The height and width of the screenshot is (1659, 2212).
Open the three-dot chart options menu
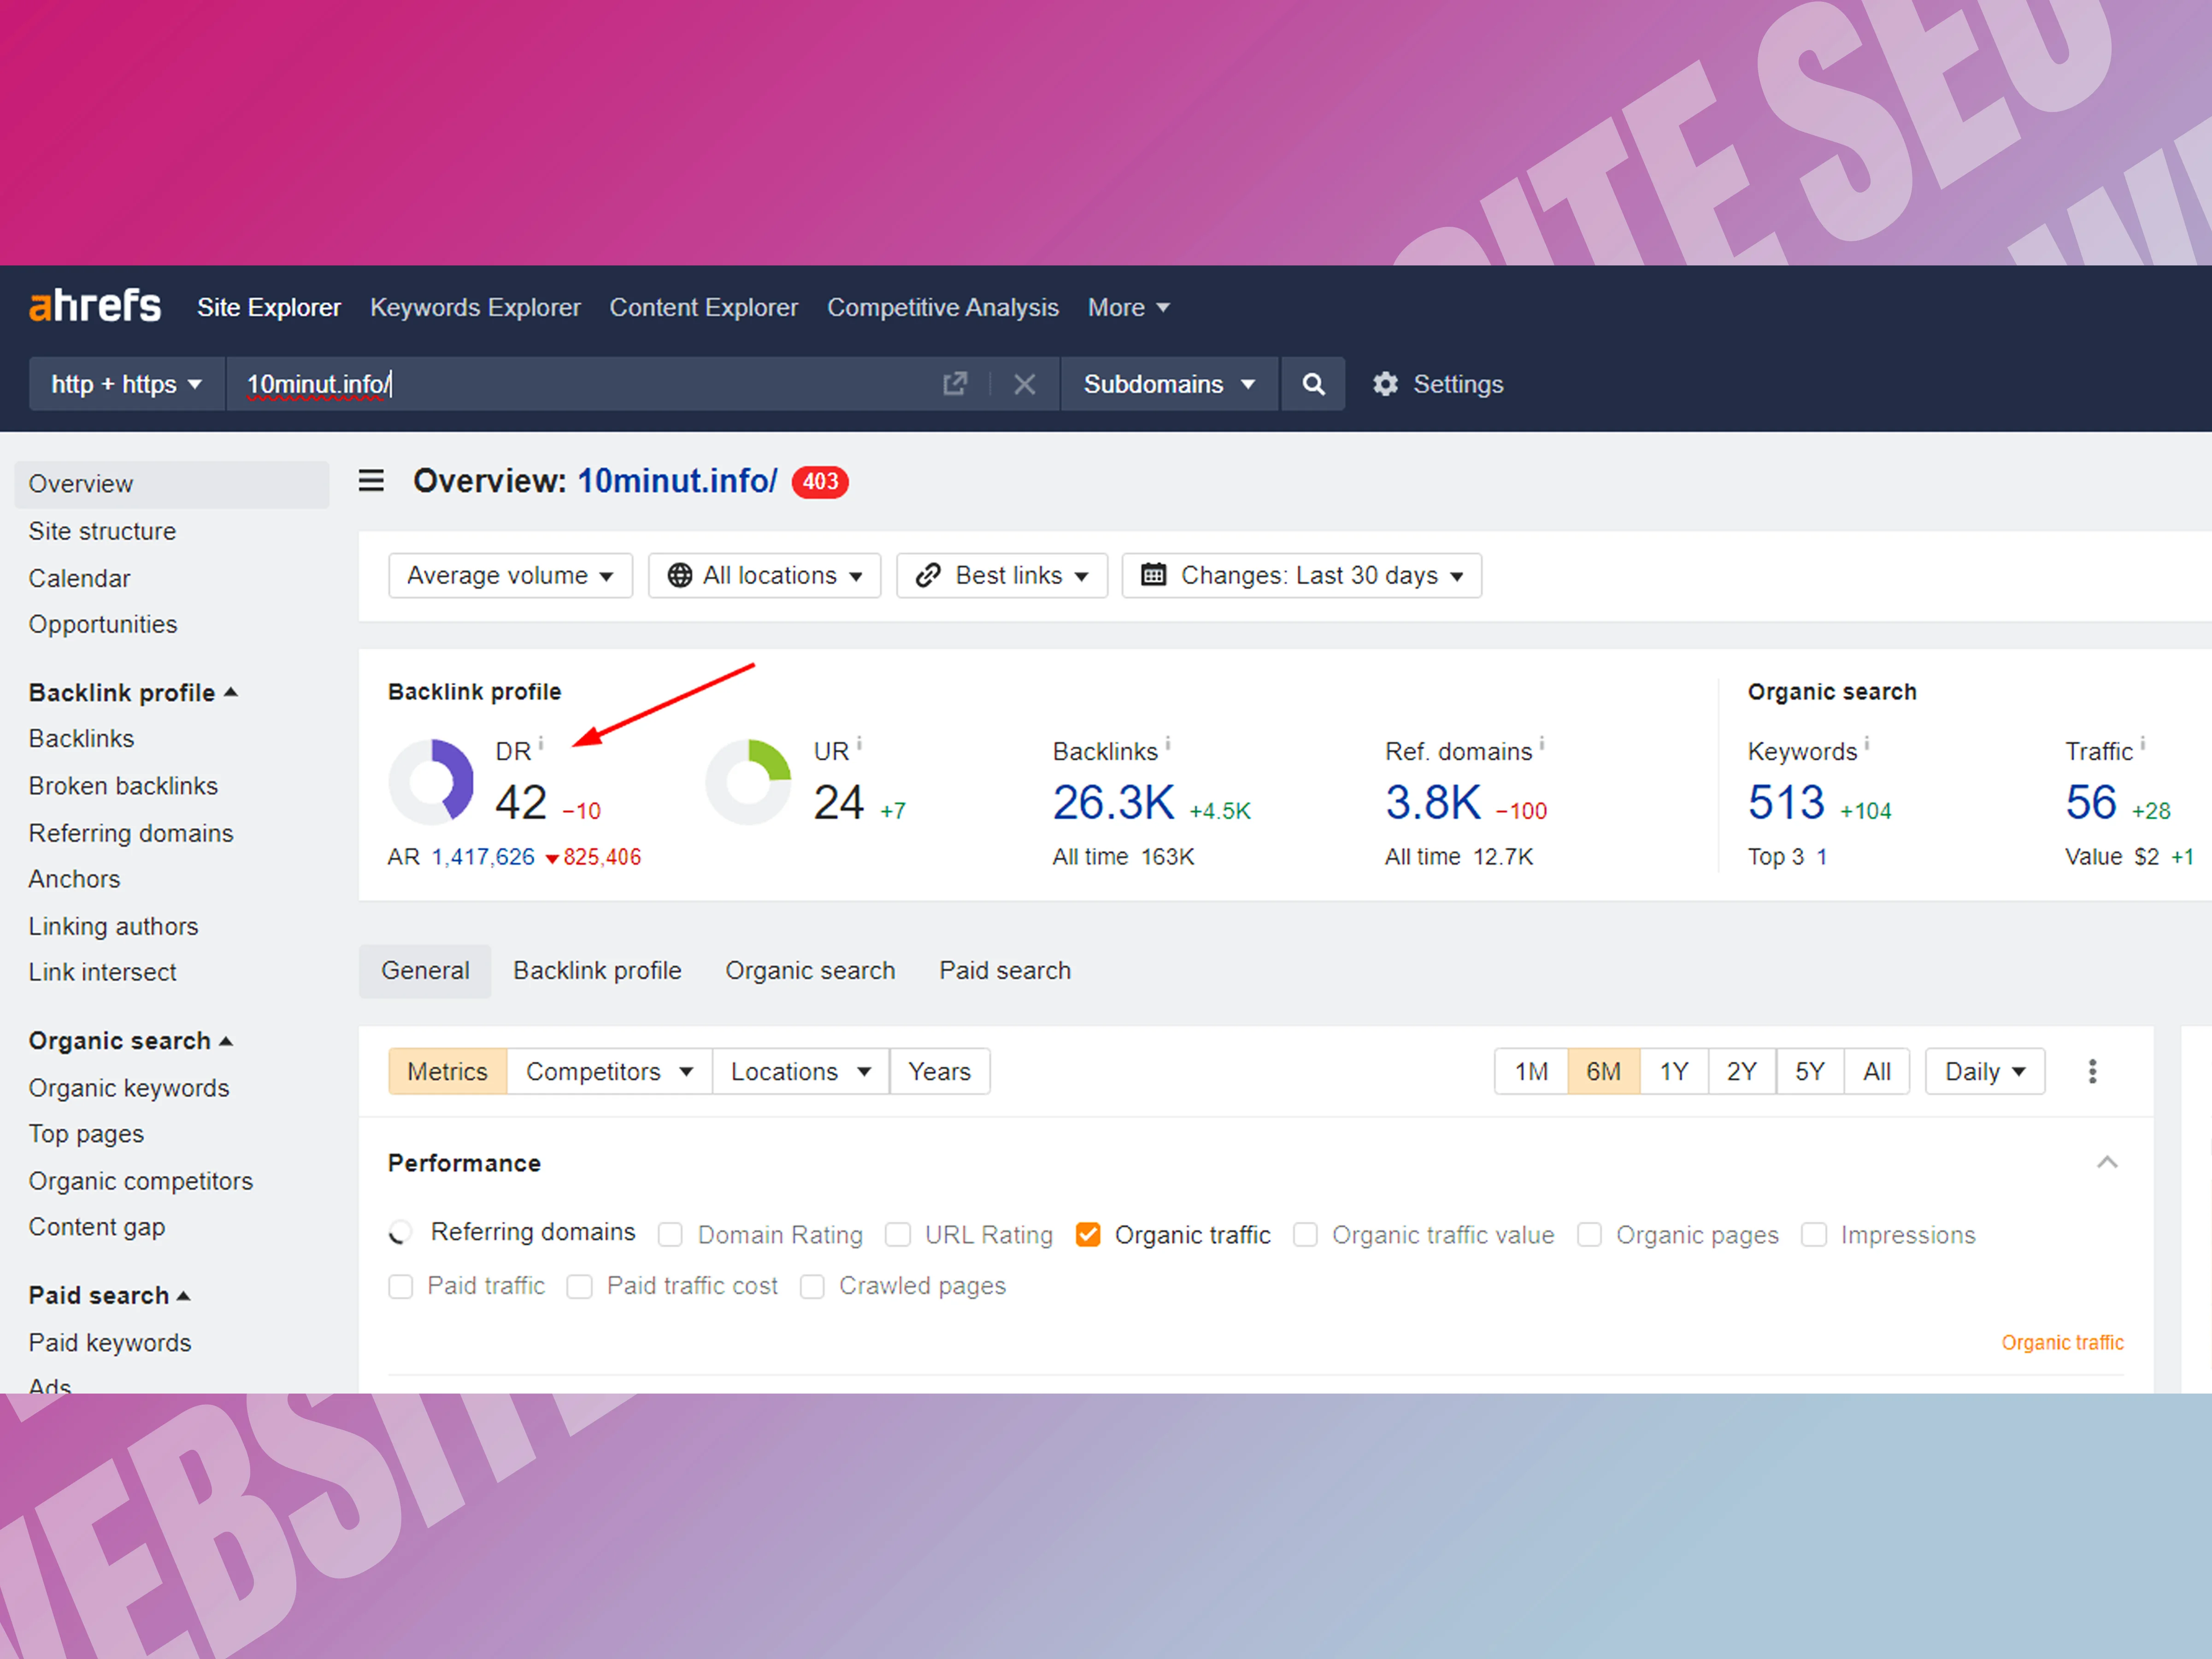point(2092,1071)
